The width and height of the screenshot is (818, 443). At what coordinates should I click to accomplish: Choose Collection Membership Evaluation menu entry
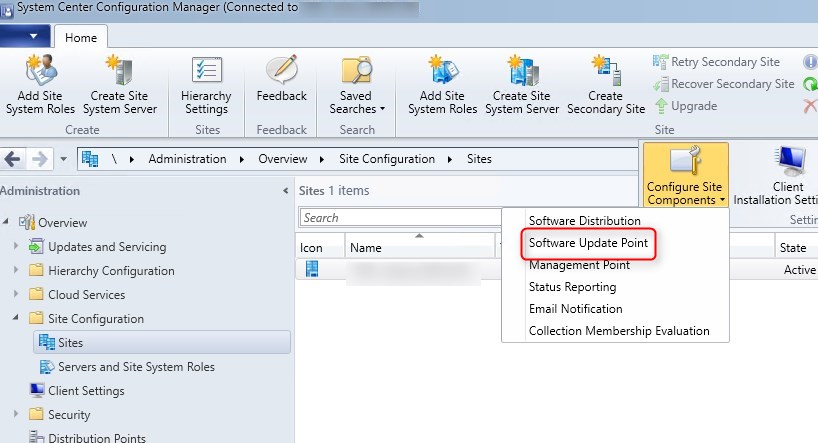coord(619,331)
